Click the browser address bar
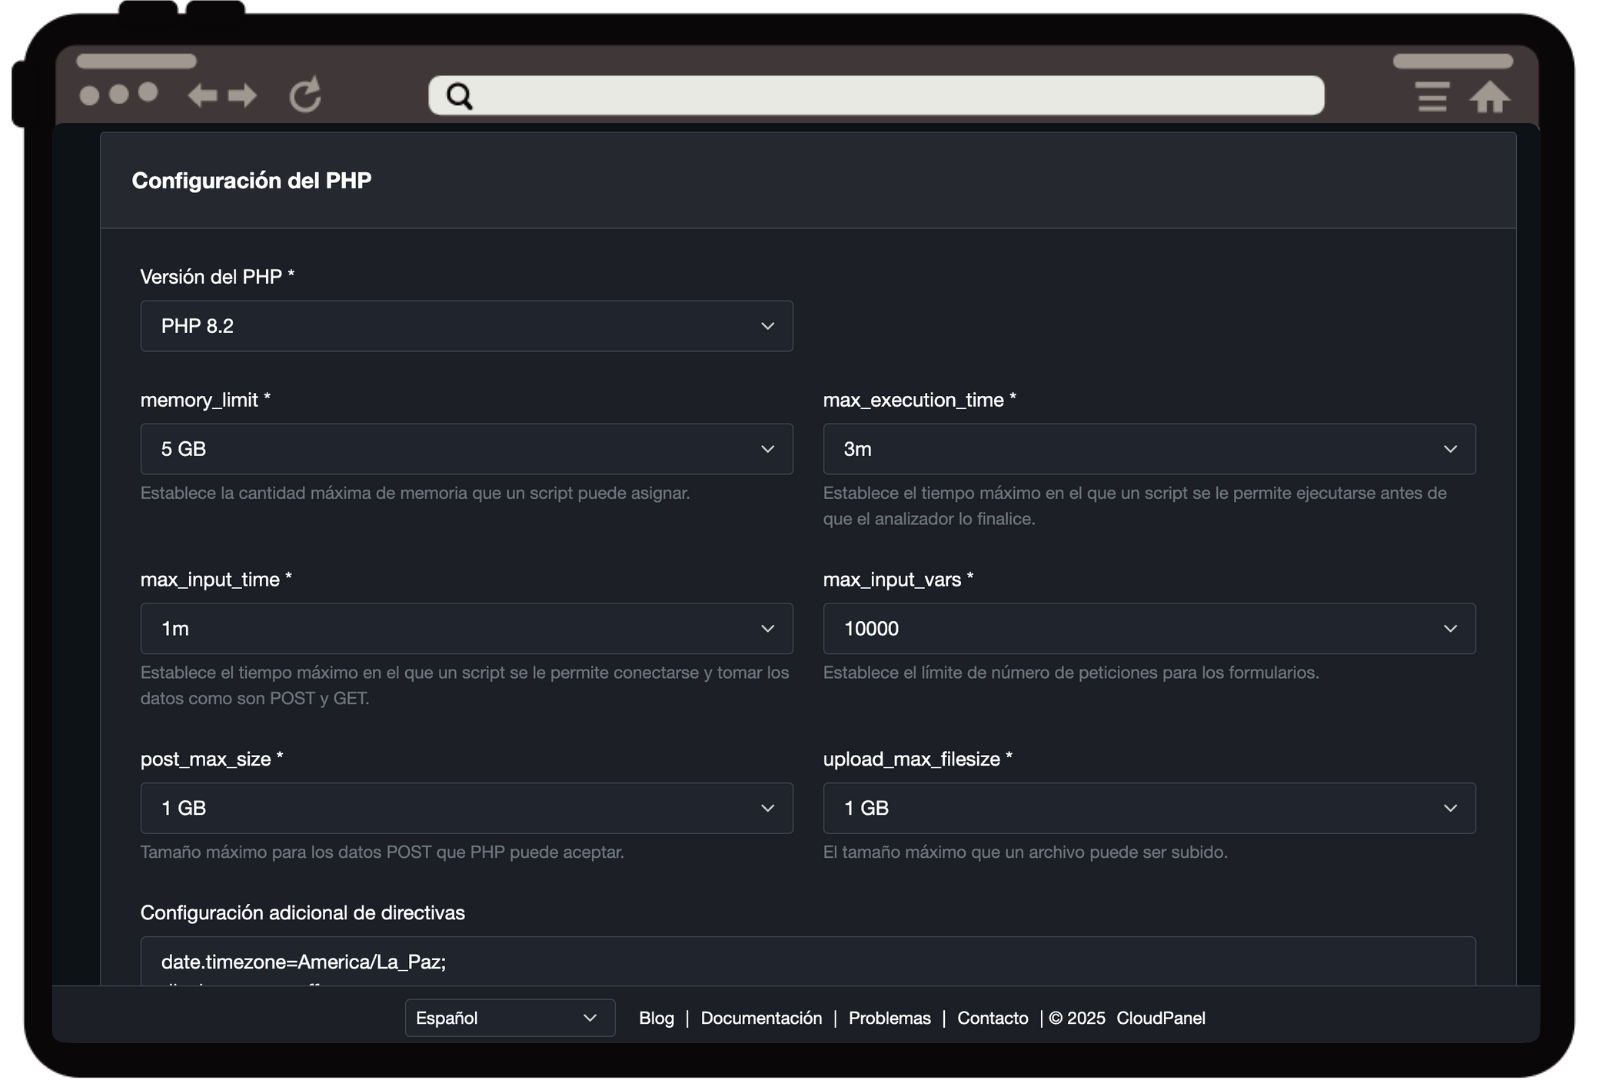 pyautogui.click(x=890, y=96)
